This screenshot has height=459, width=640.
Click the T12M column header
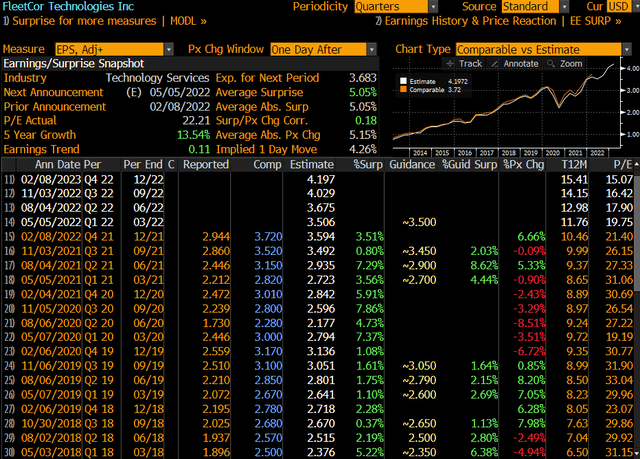point(574,165)
